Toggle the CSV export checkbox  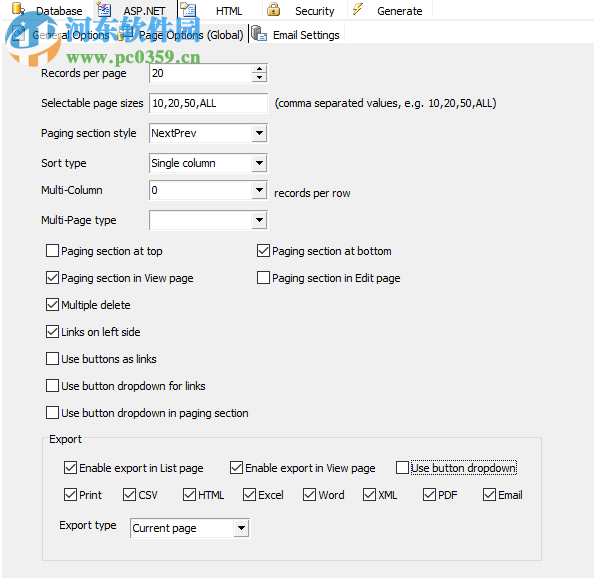[x=130, y=495]
